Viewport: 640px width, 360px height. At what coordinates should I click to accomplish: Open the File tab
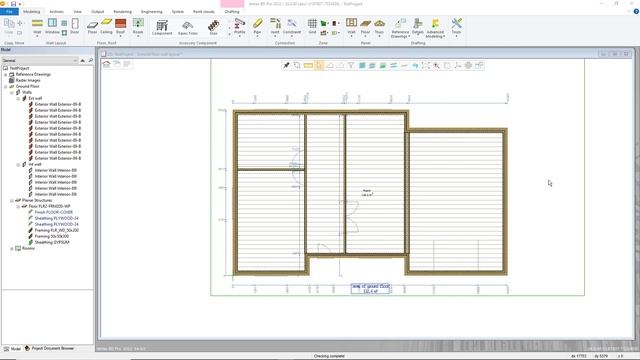9,11
